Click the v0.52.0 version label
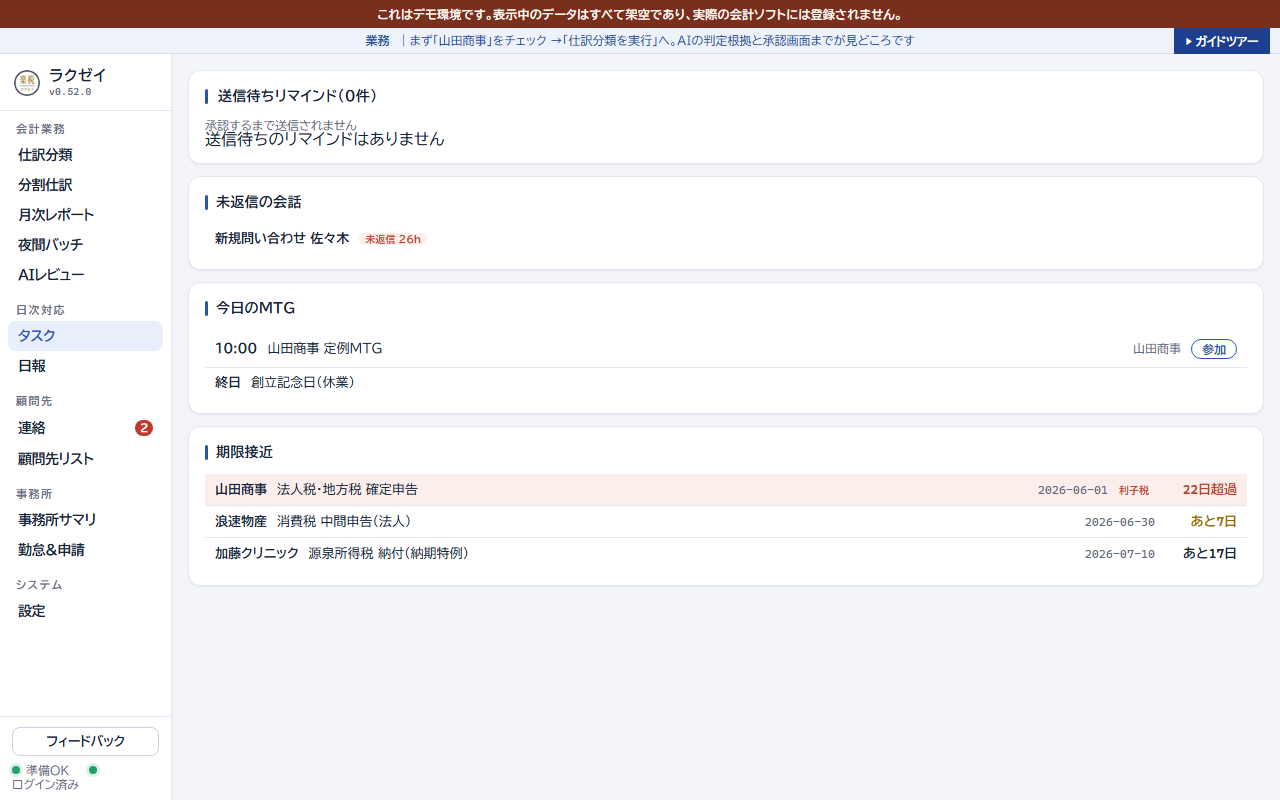This screenshot has width=1280, height=800. coord(70,92)
